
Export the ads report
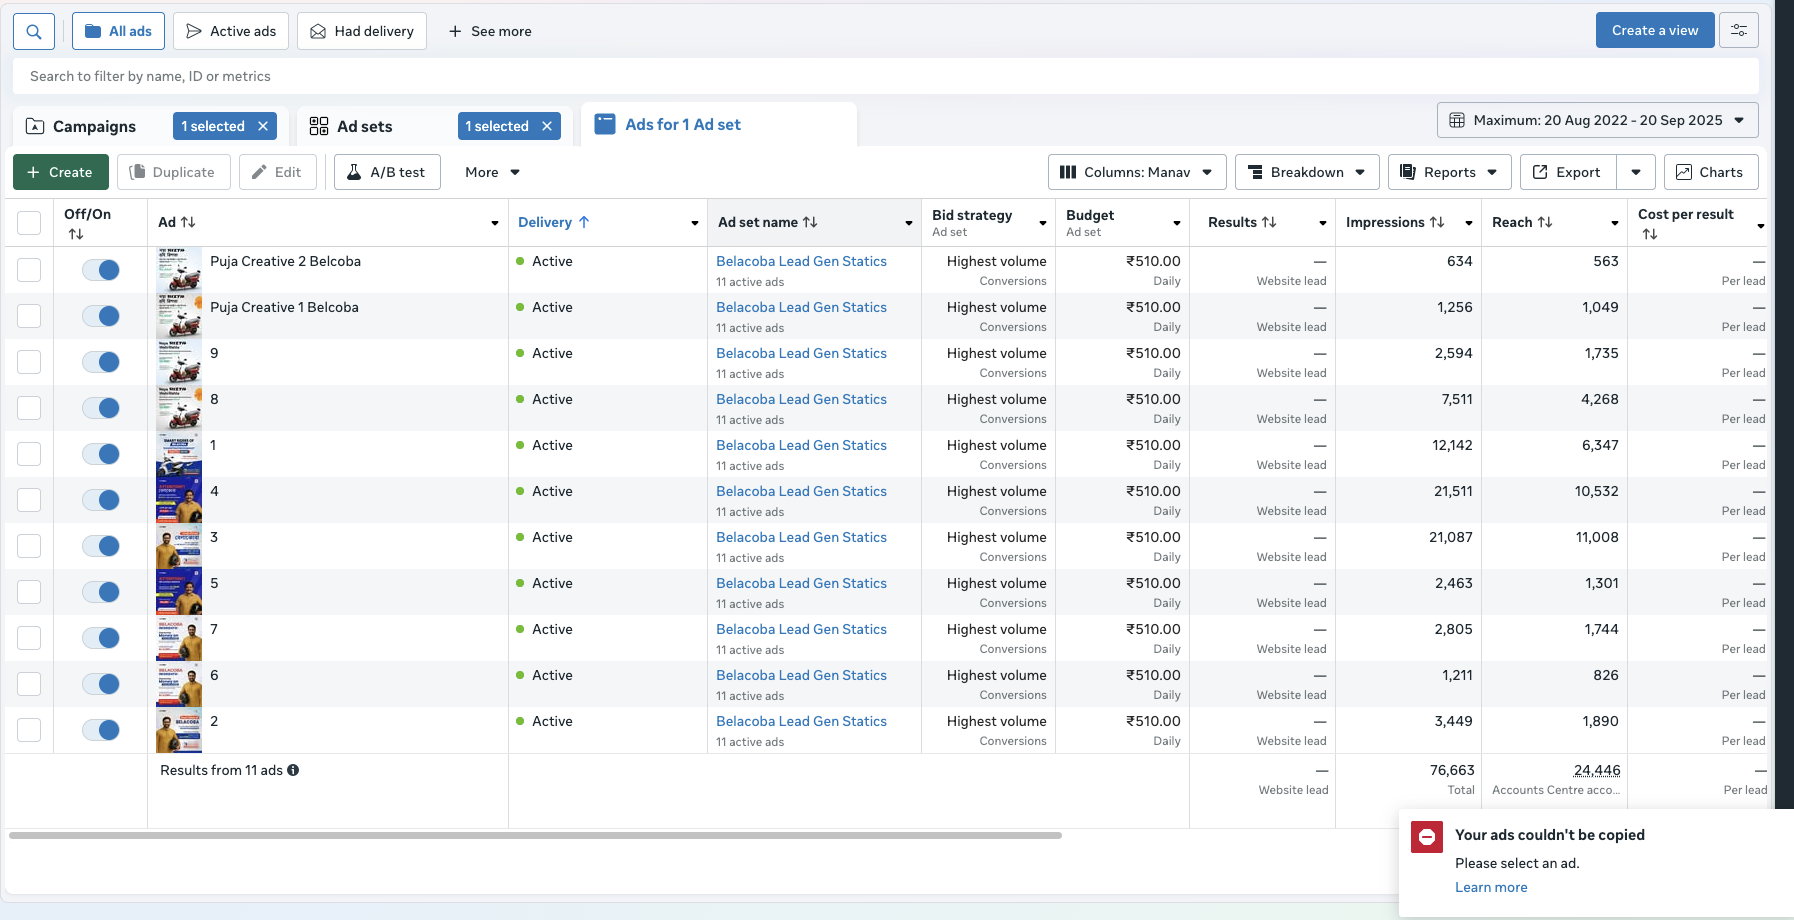coord(1566,172)
